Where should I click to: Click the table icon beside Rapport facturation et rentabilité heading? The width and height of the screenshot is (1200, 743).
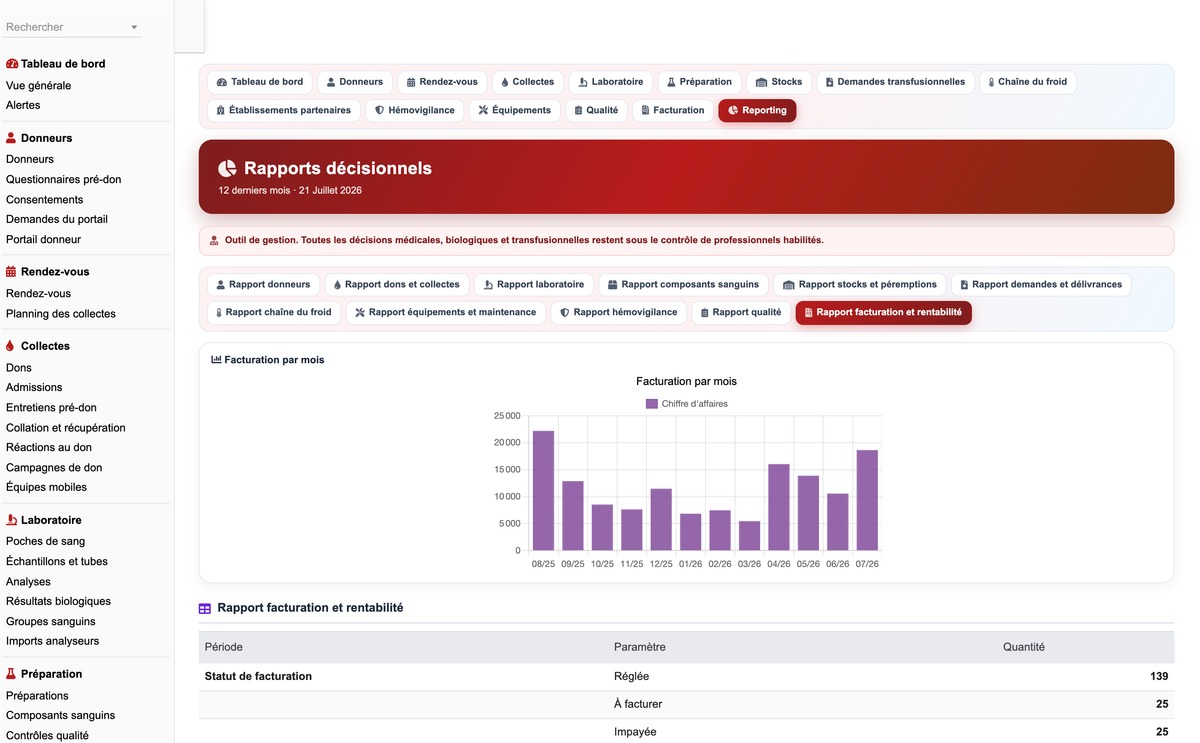click(x=205, y=608)
